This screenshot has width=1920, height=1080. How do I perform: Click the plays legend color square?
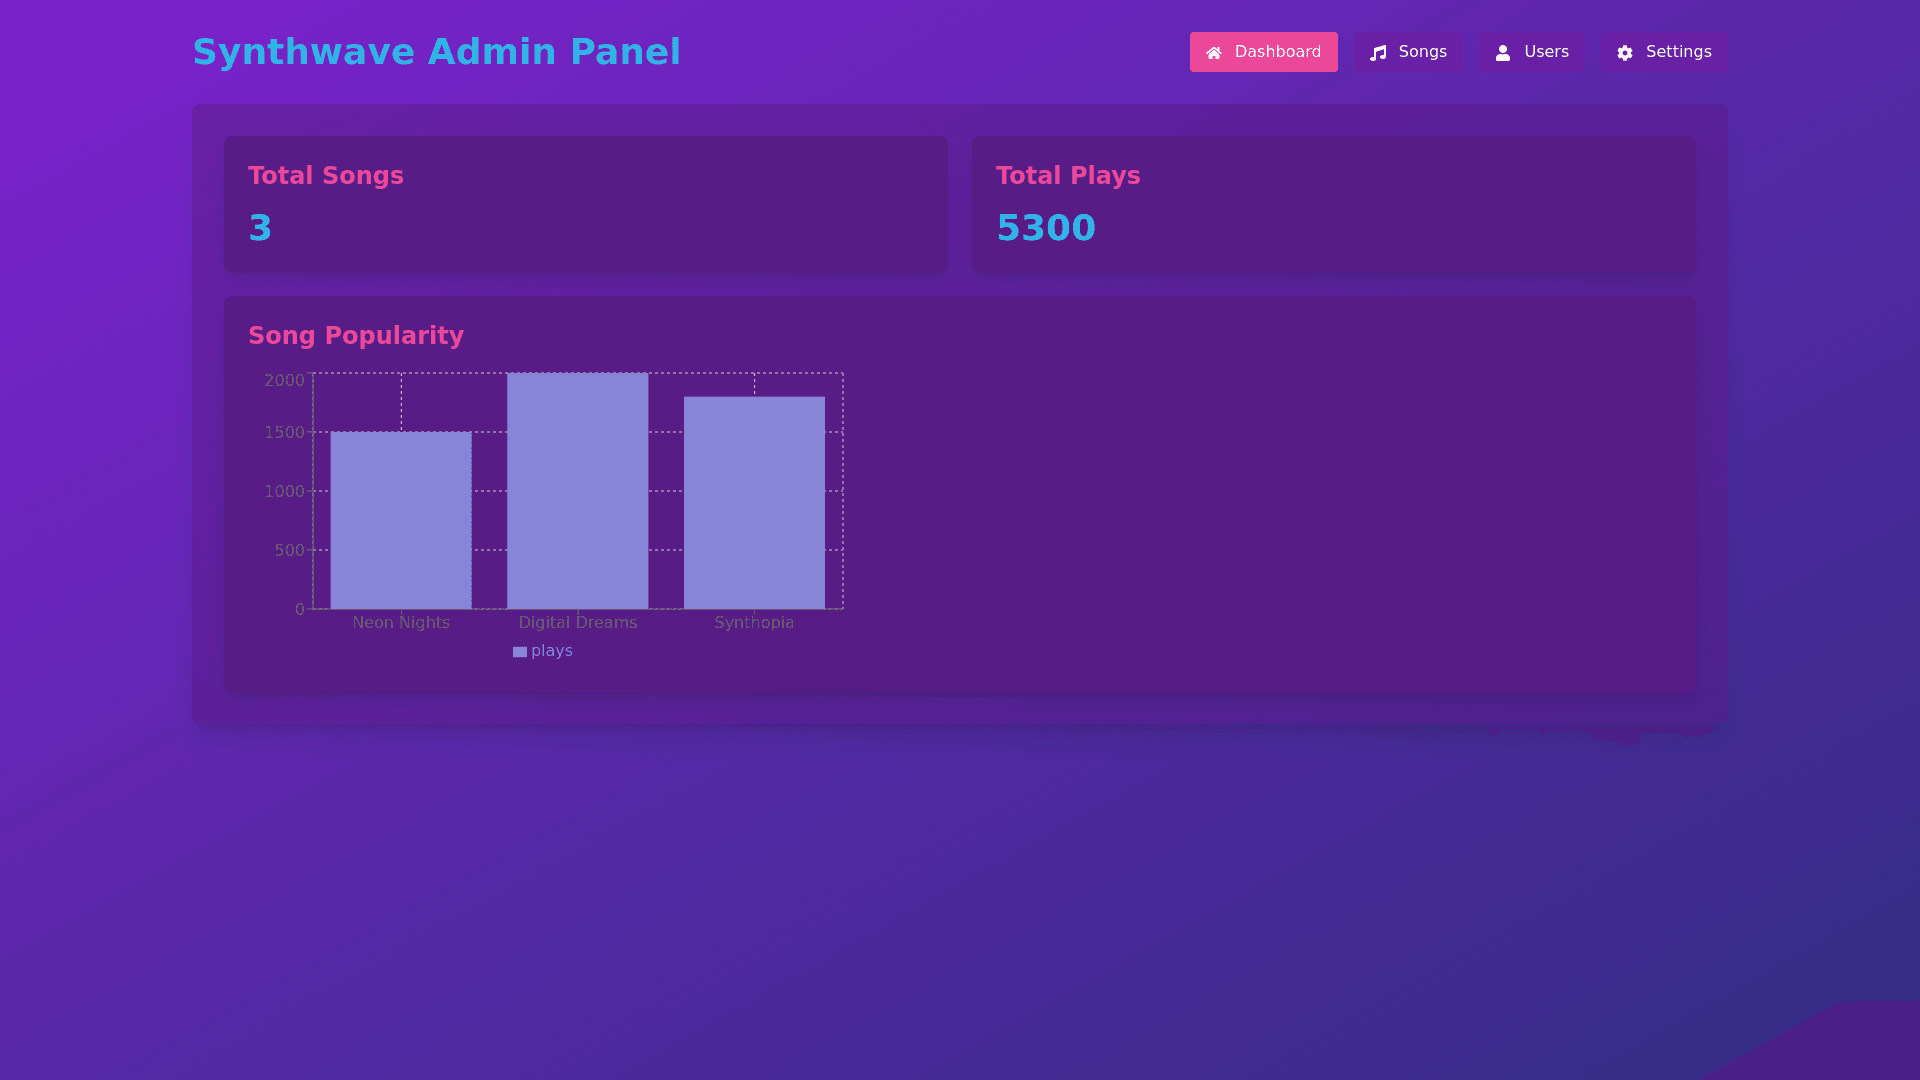[x=520, y=652]
